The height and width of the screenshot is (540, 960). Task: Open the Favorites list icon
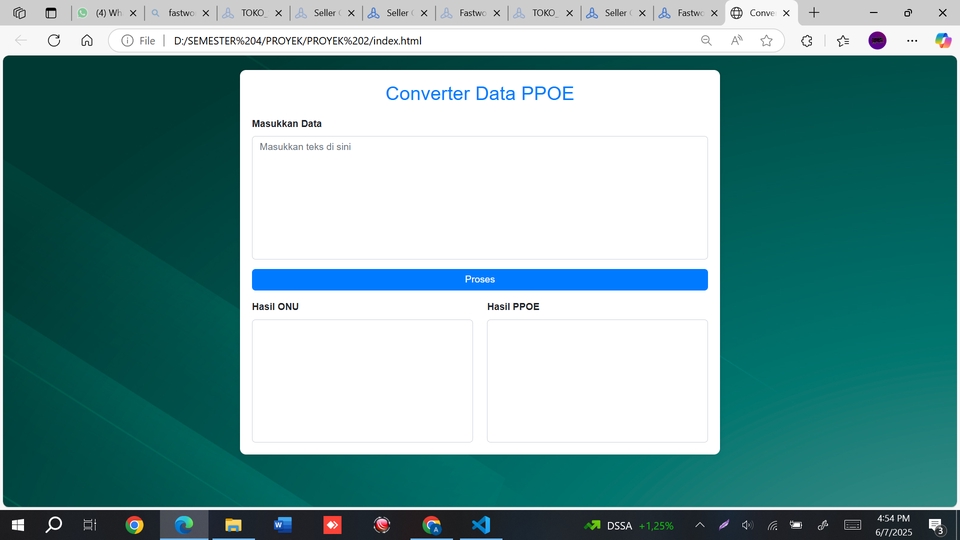click(843, 40)
